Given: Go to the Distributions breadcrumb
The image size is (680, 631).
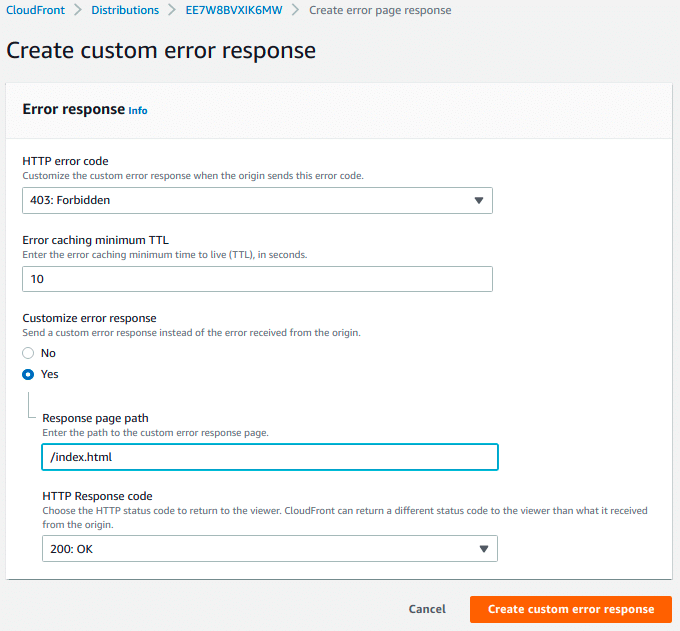Looking at the screenshot, I should coord(125,10).
